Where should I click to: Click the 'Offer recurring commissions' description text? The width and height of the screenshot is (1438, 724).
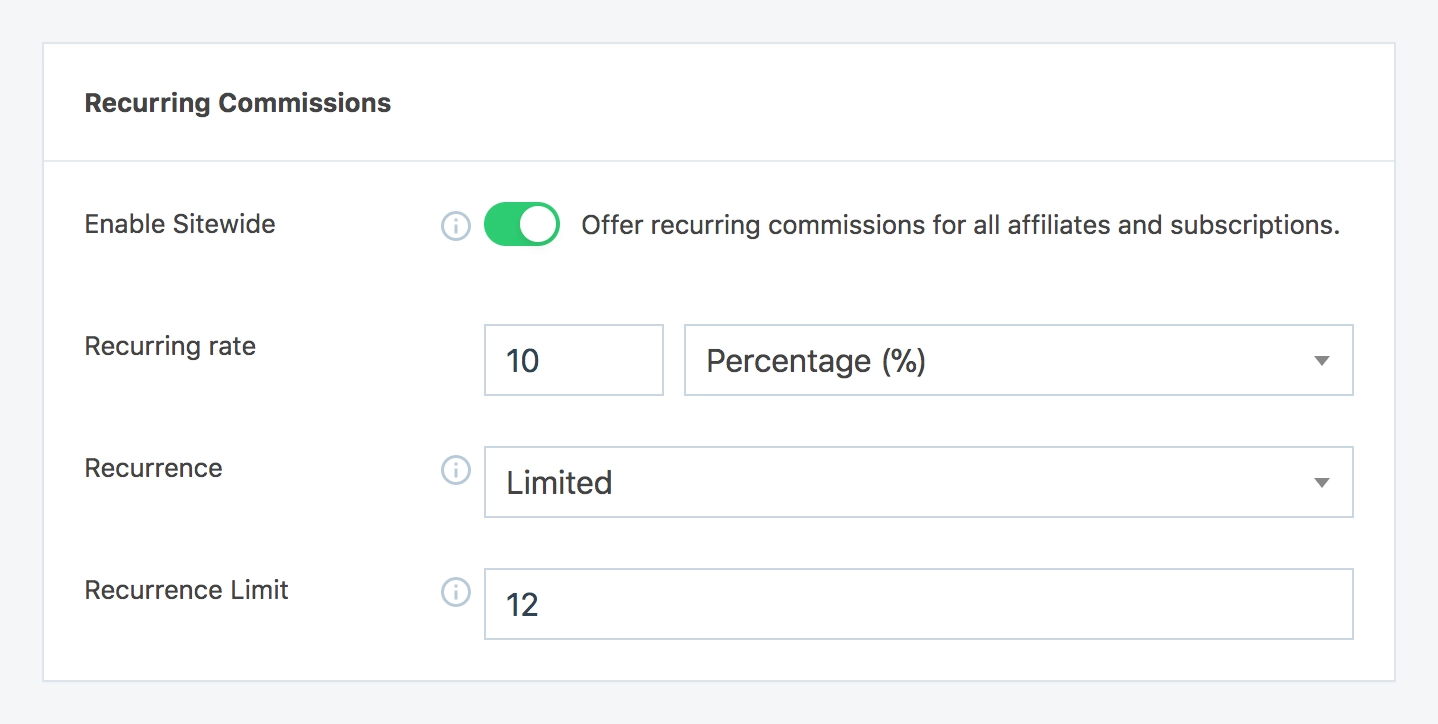coord(960,225)
